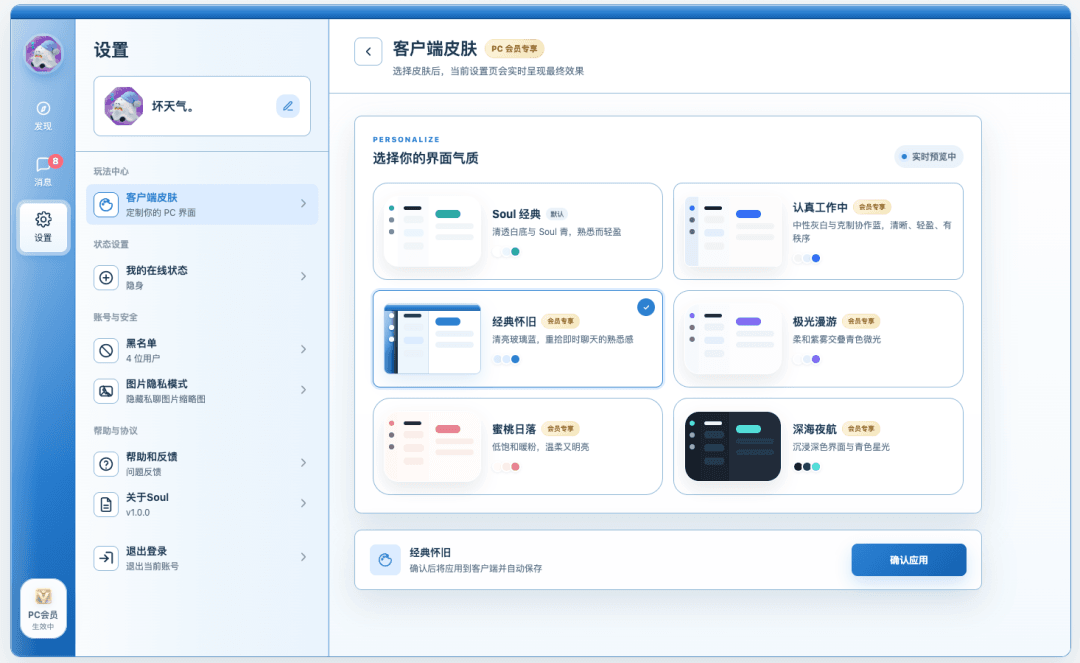Click the palette icon beside 经典怀旧 footer
The height and width of the screenshot is (663, 1080).
[385, 560]
